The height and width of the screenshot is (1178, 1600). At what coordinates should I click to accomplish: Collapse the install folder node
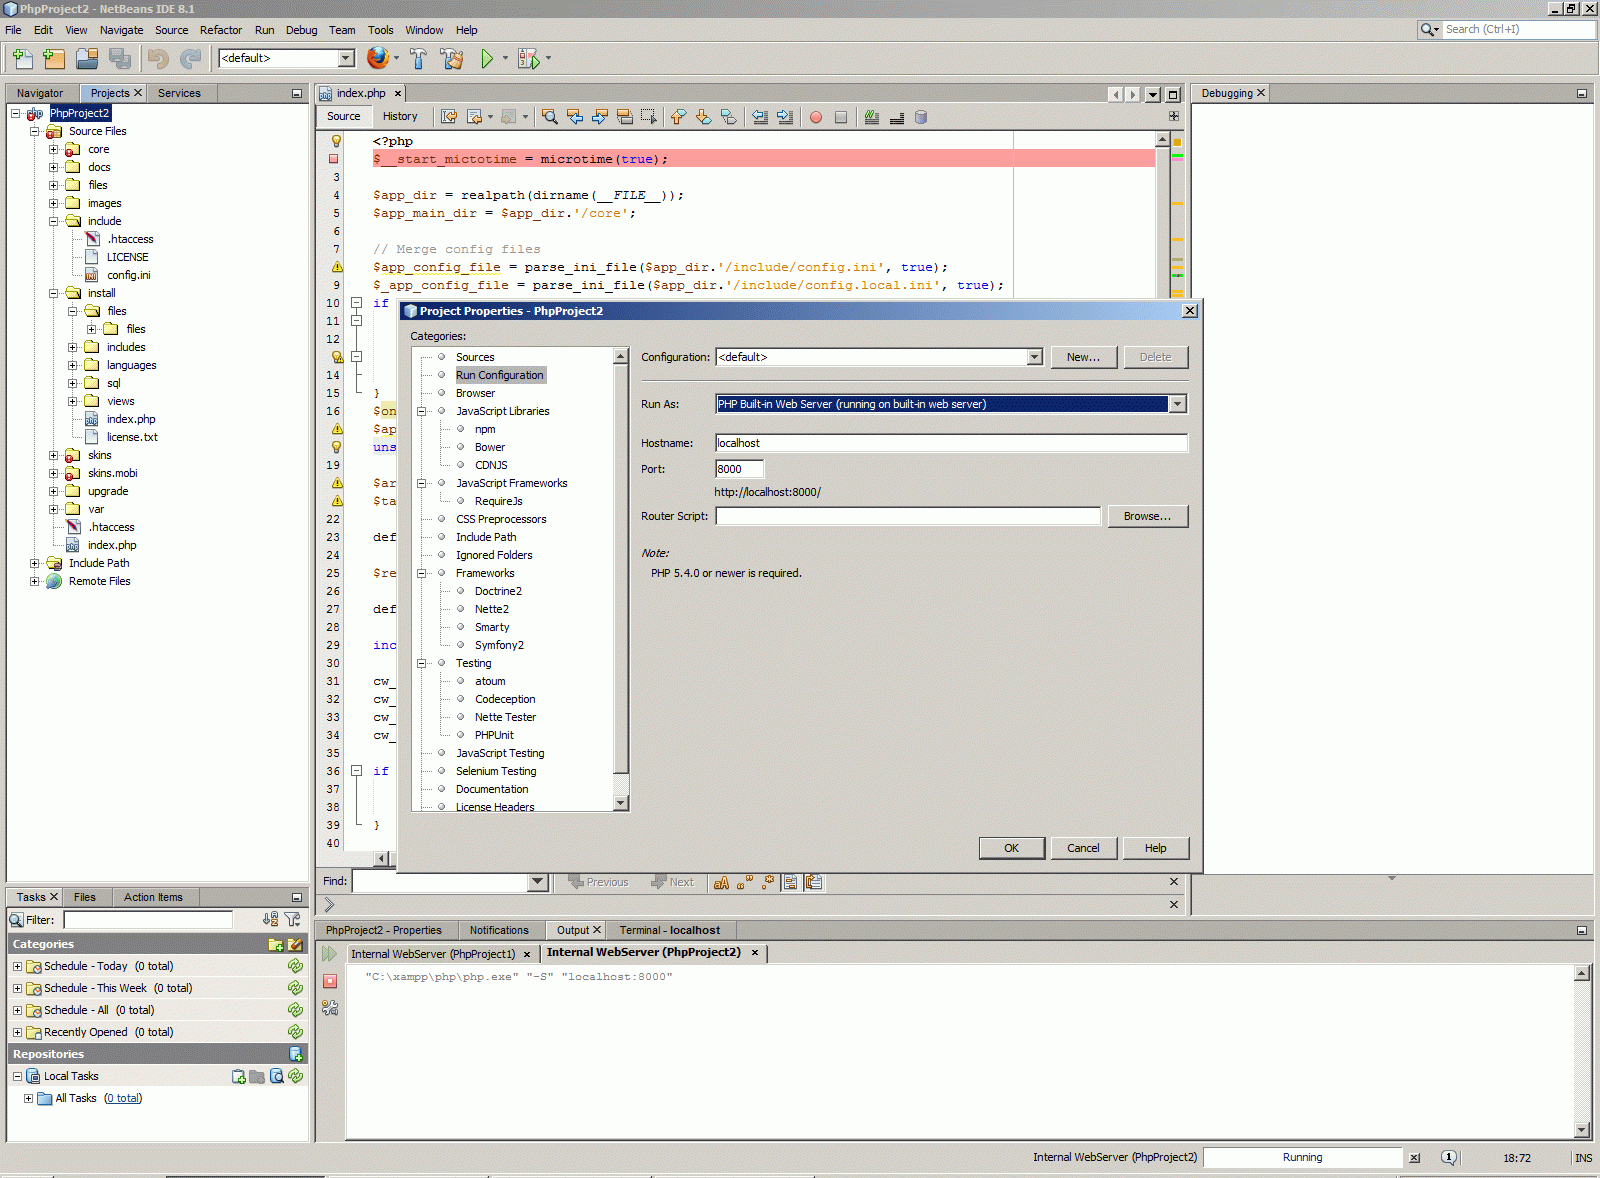click(54, 293)
